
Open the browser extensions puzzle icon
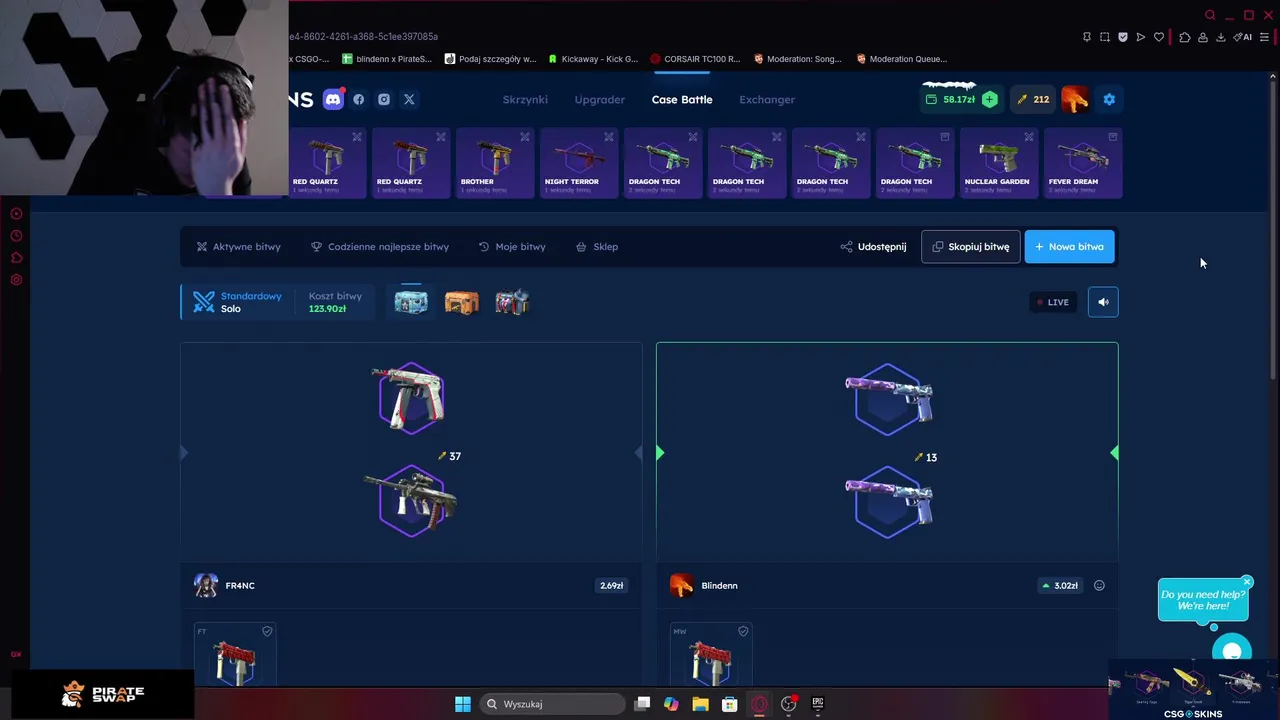1185,37
